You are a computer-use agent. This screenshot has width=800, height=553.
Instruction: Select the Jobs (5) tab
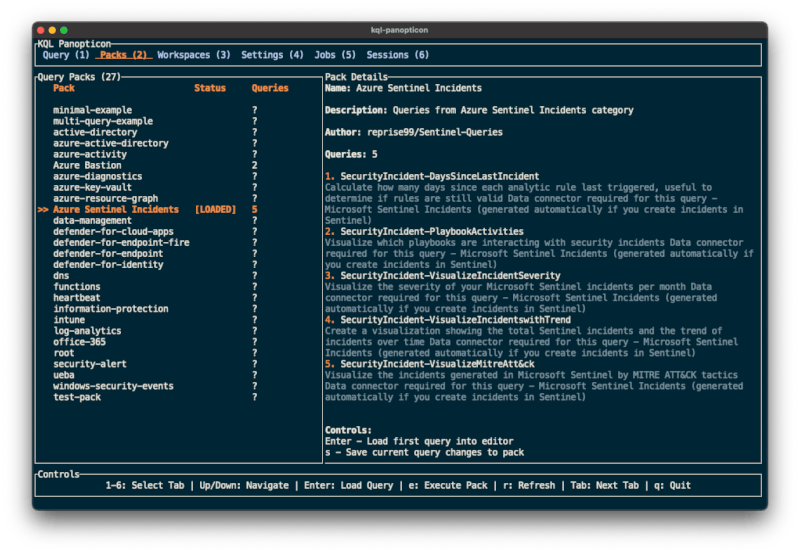point(334,55)
